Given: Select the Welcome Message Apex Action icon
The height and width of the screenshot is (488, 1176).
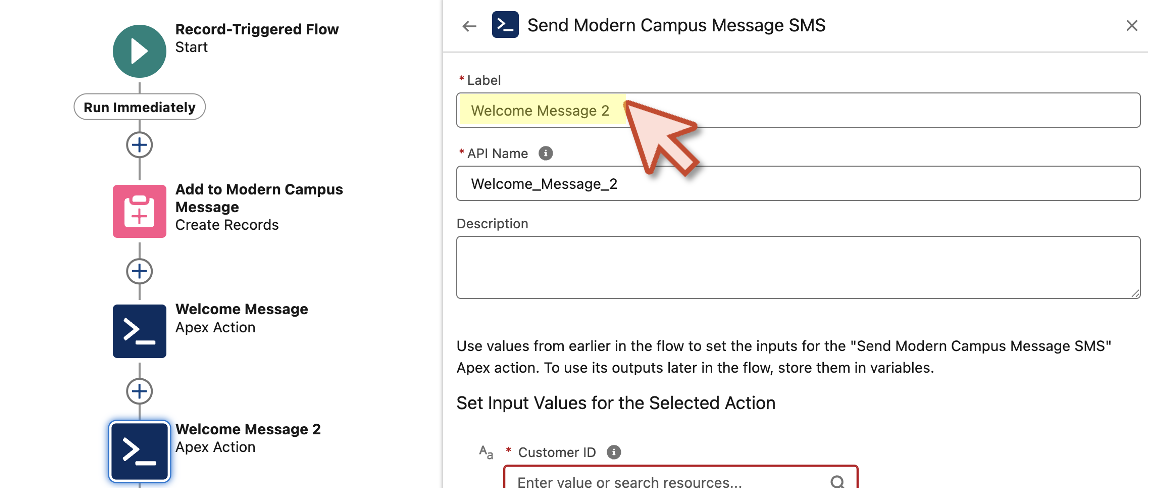Looking at the screenshot, I should coord(140,331).
